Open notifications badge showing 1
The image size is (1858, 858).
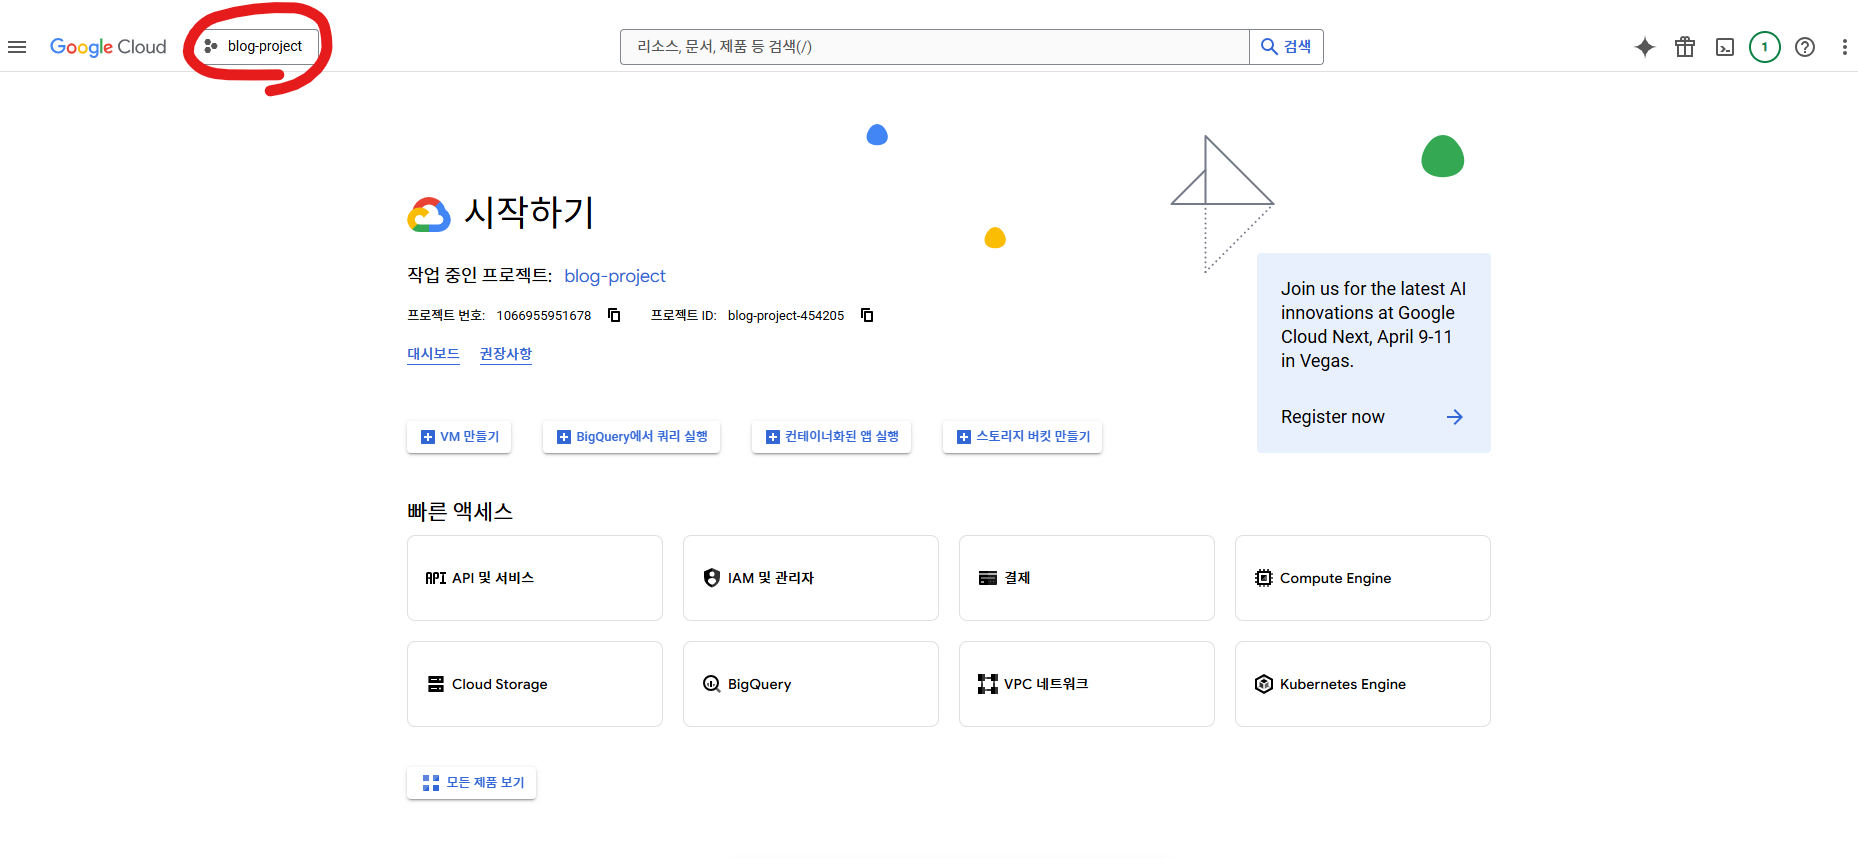pyautogui.click(x=1765, y=47)
